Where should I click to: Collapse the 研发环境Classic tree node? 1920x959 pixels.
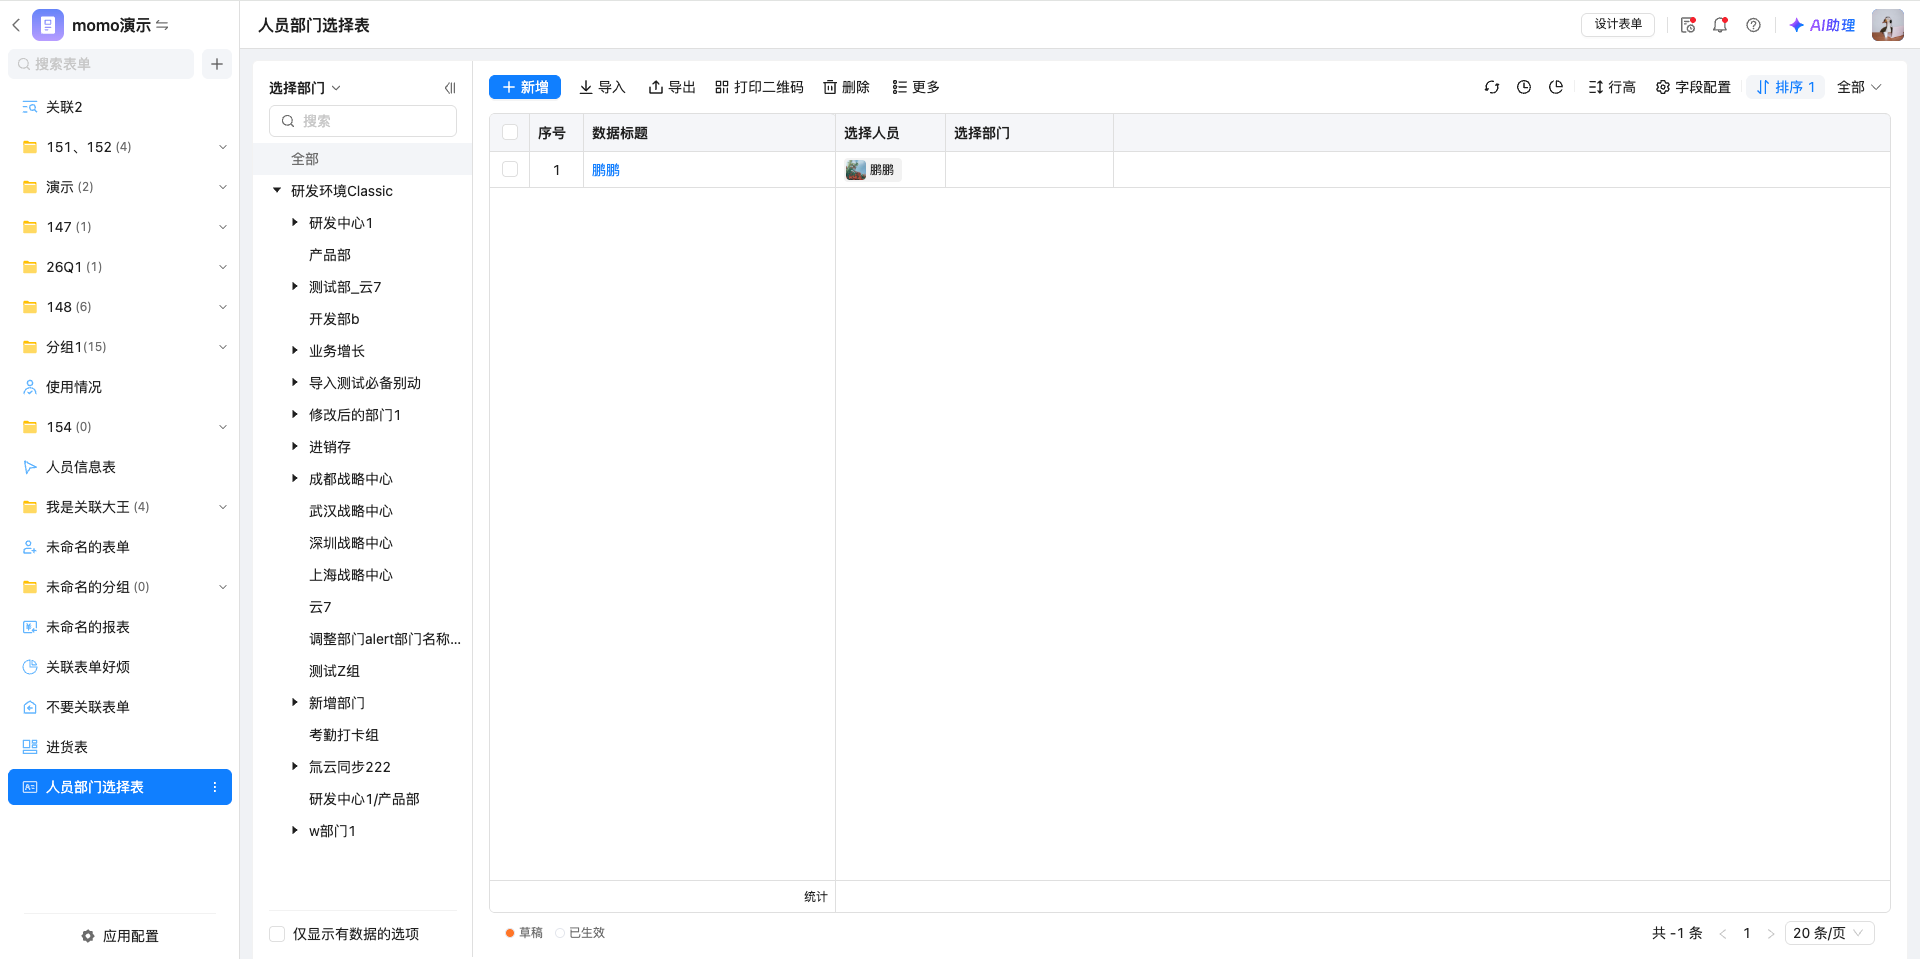[x=277, y=190]
